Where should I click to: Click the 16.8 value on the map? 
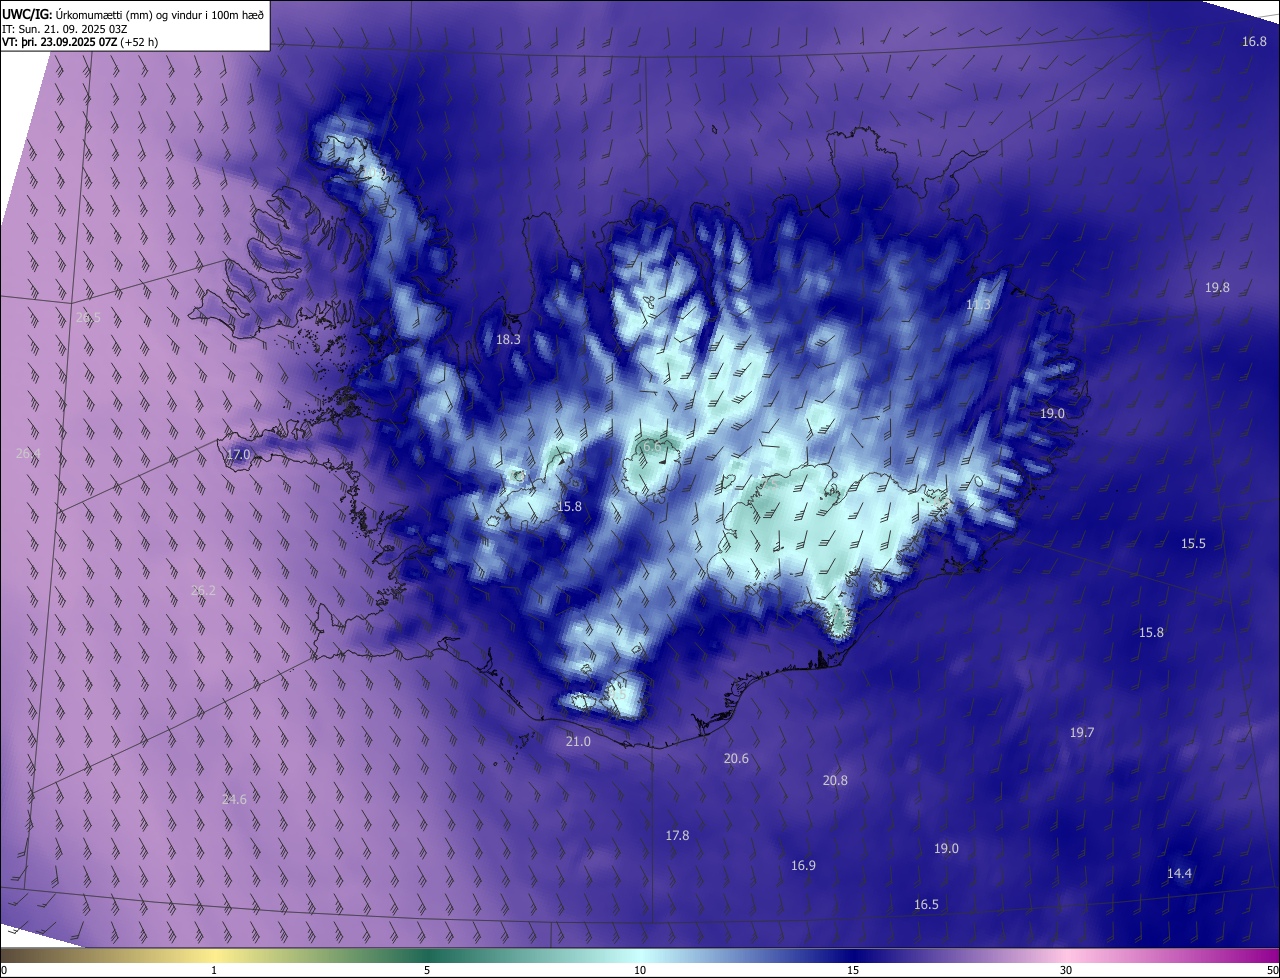[x=1254, y=41]
